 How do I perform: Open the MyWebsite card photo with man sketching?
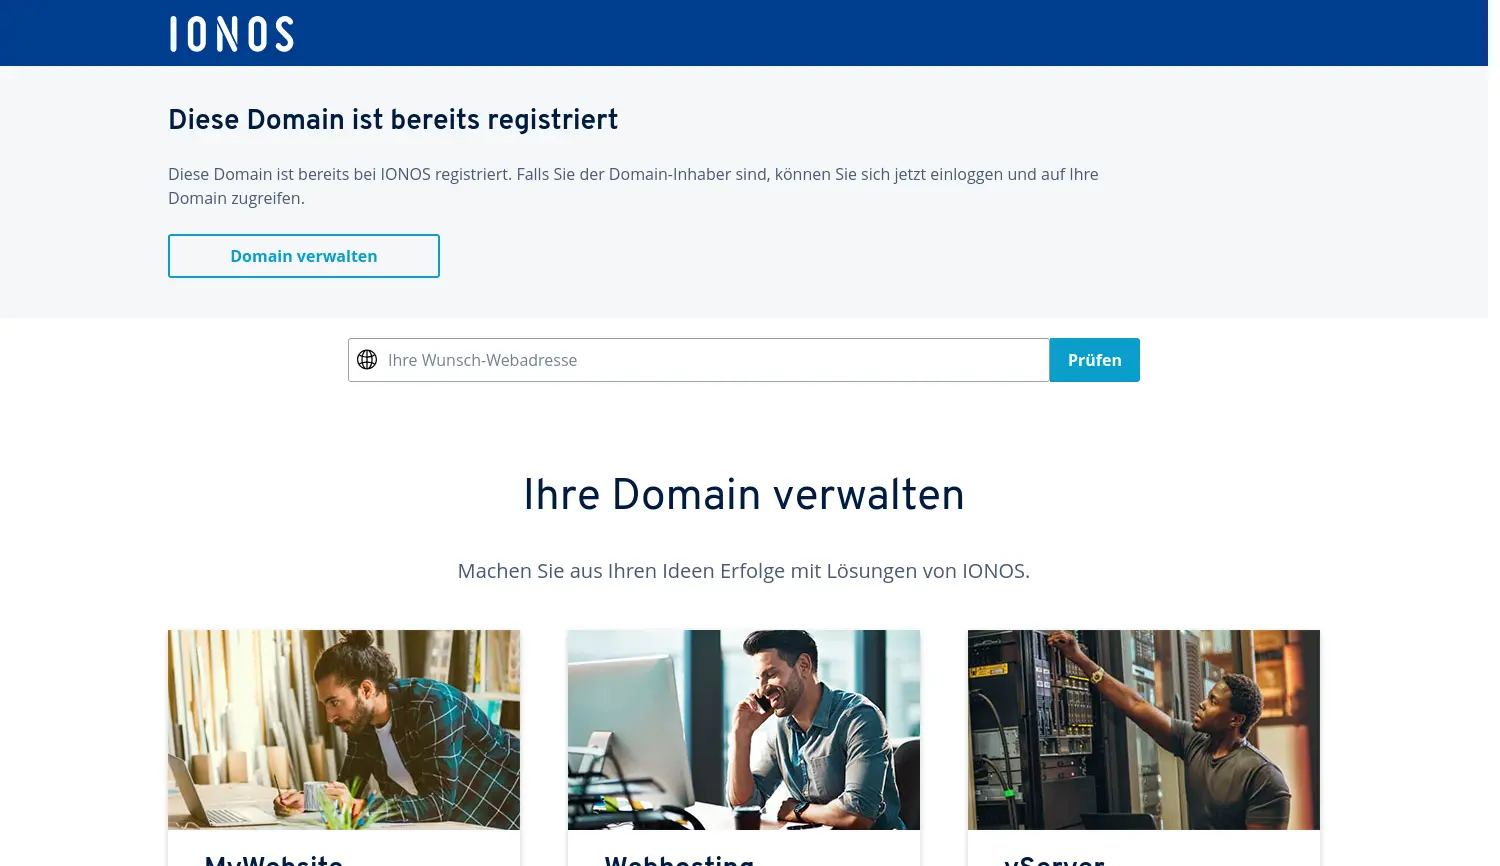(344, 730)
